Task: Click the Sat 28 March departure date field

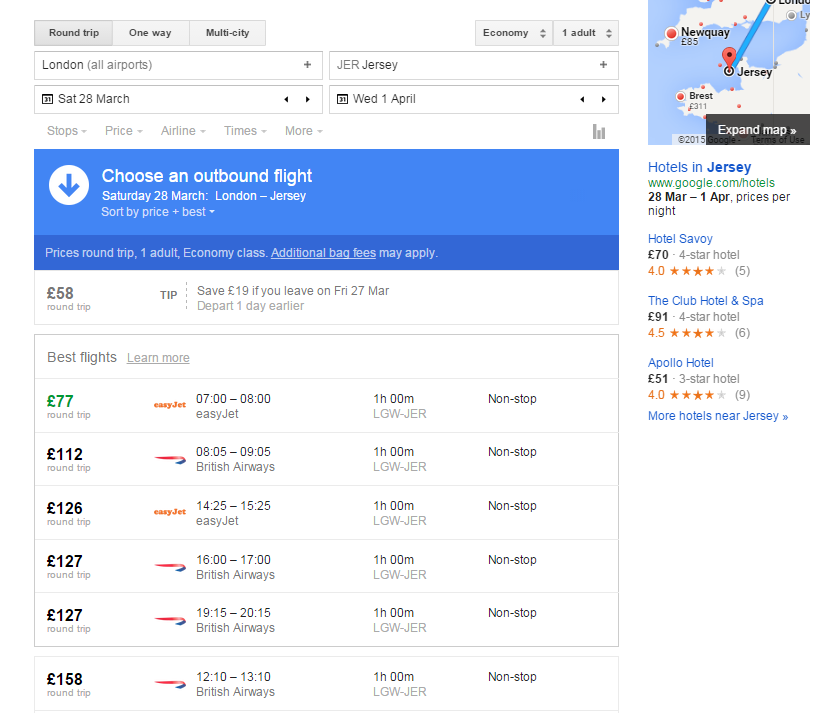Action: point(178,99)
